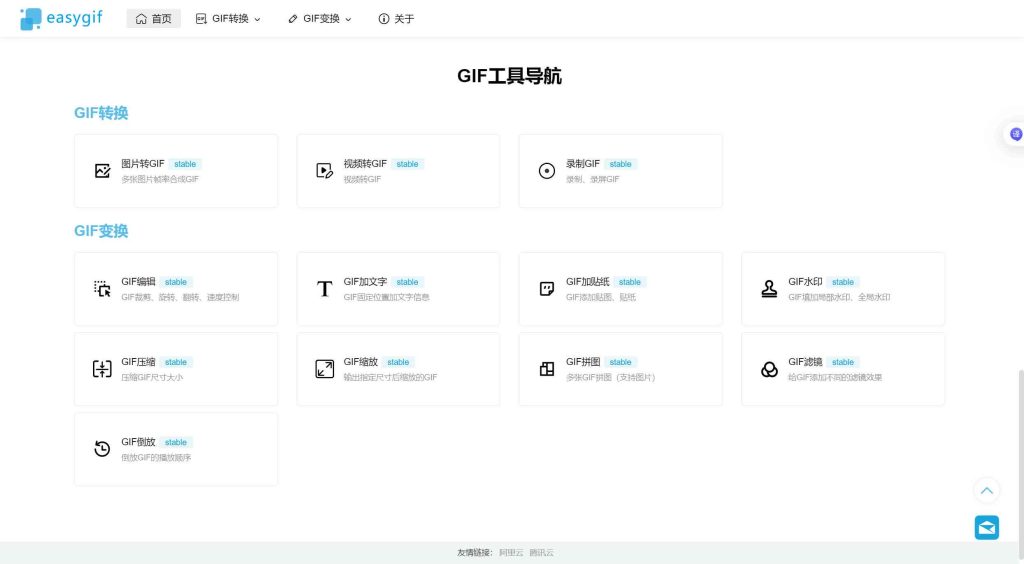Open the GIF倒放 reverse icon
The image size is (1024, 564).
102,449
